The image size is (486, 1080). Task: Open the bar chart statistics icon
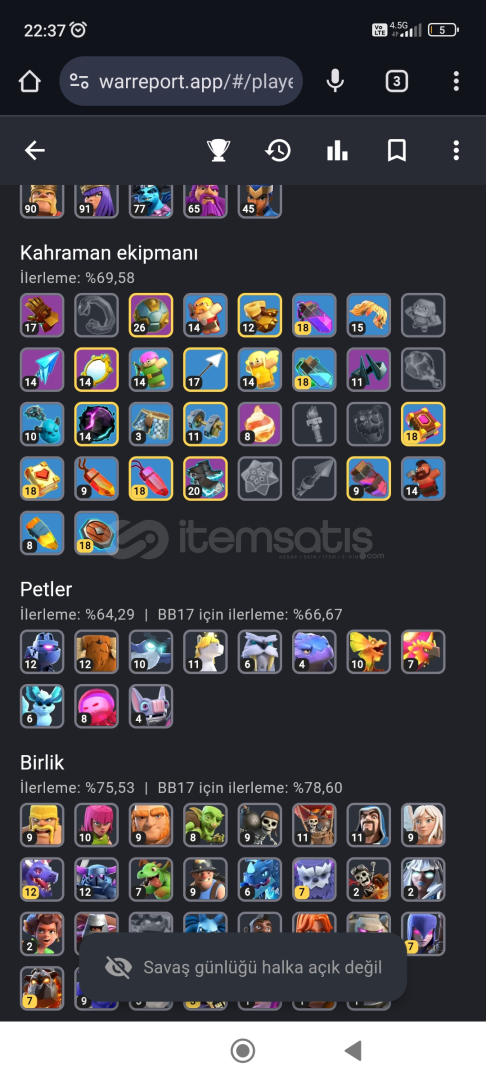click(x=337, y=150)
